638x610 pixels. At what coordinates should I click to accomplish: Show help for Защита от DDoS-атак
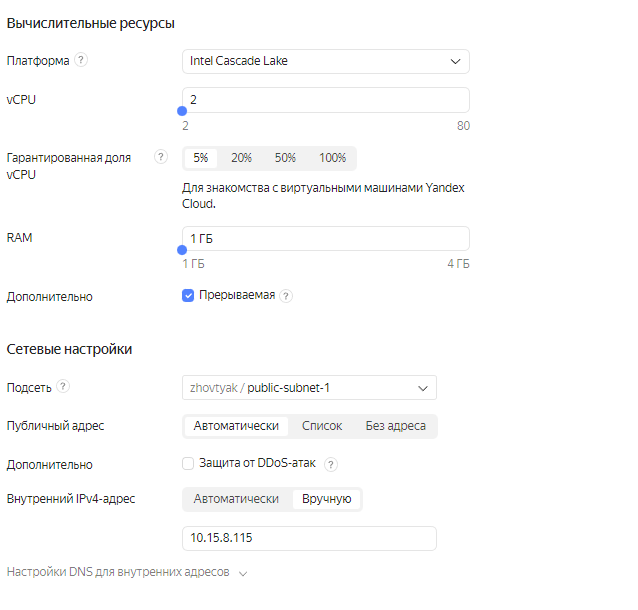point(331,464)
